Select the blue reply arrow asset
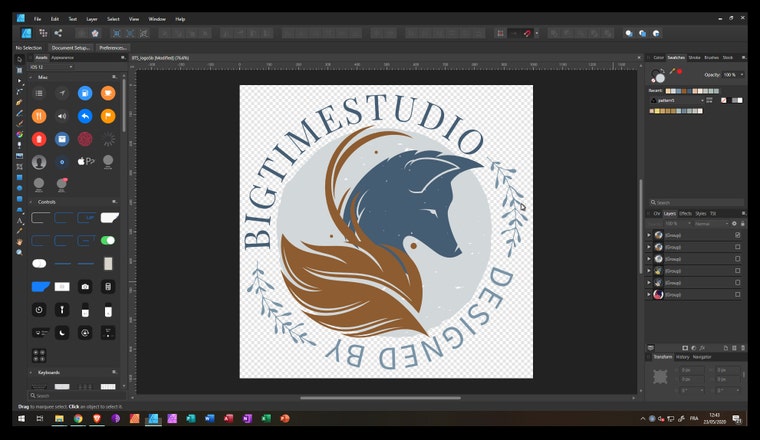This screenshot has height=440, width=760. 85,116
